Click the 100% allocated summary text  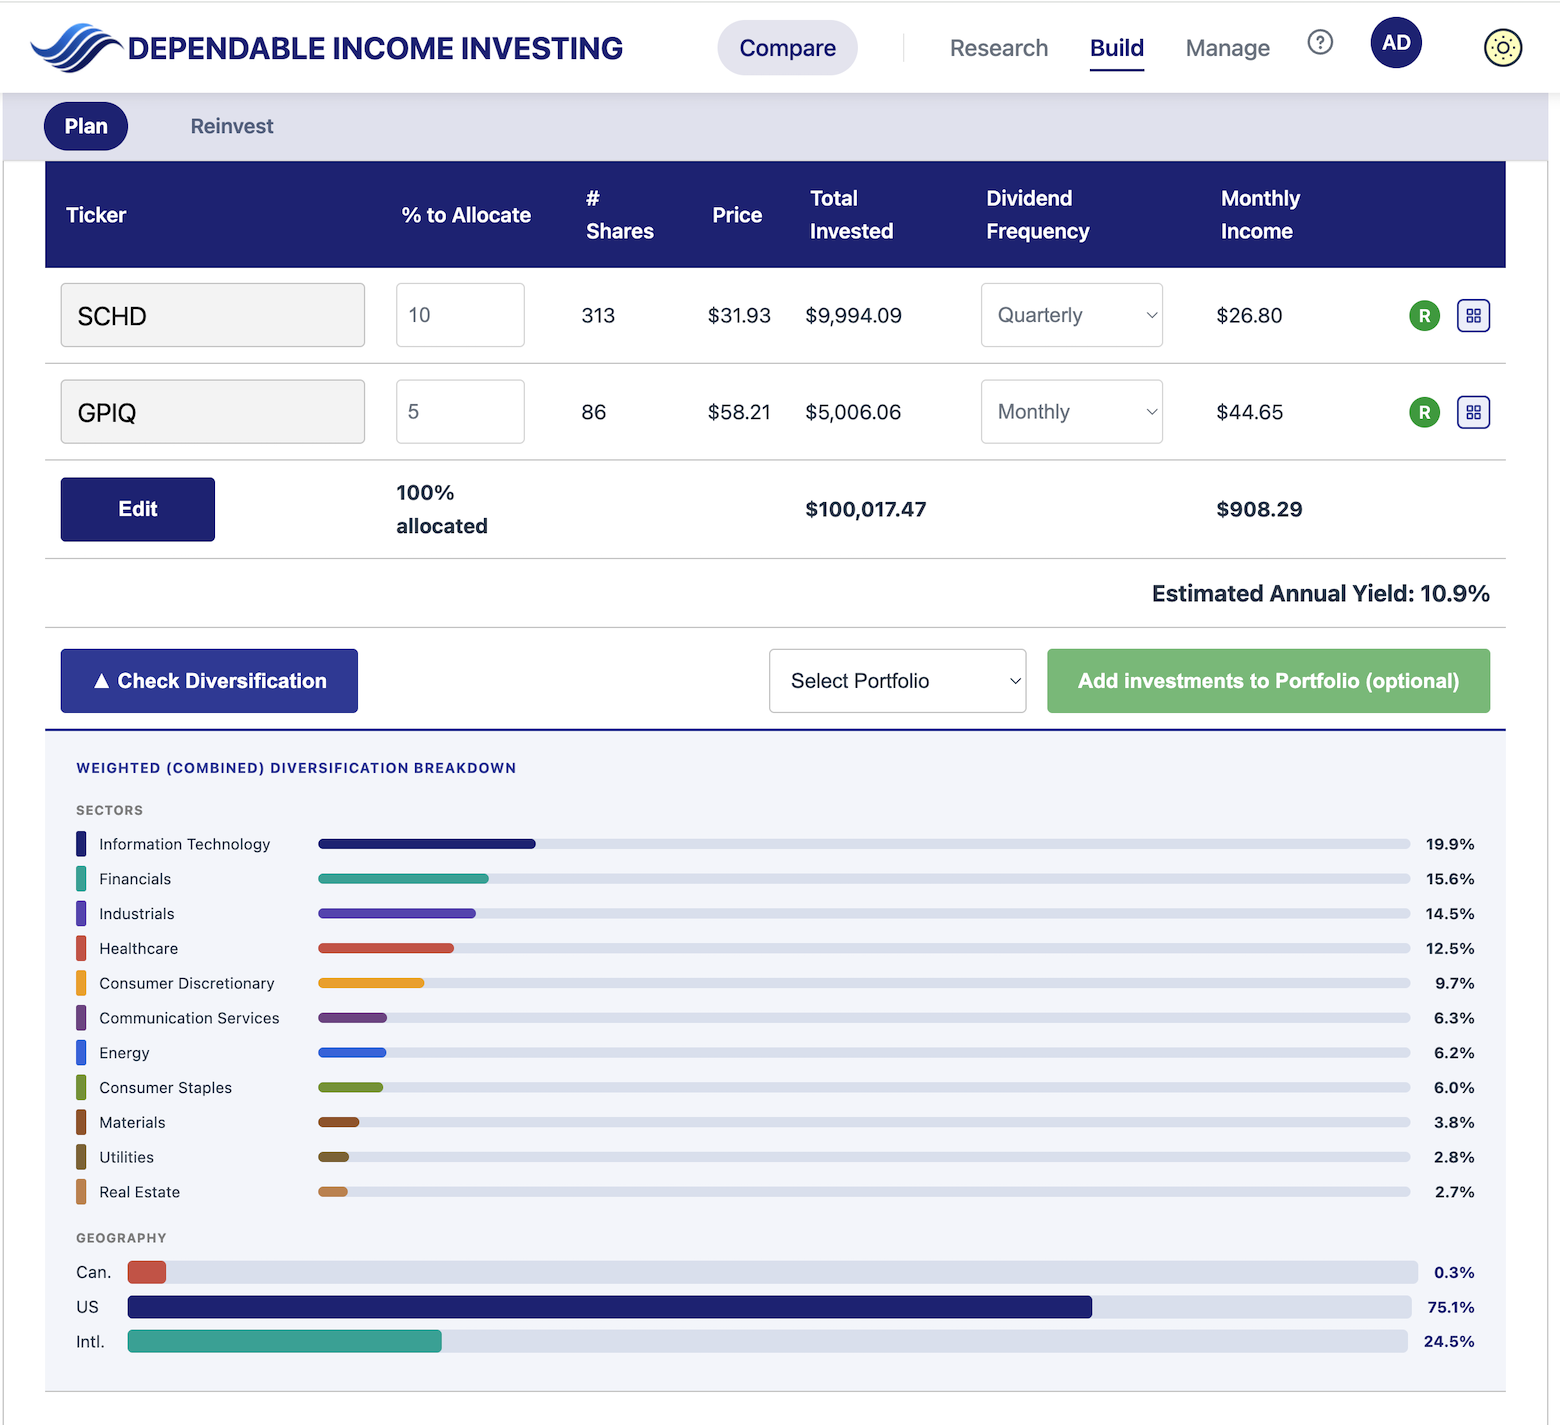point(441,509)
